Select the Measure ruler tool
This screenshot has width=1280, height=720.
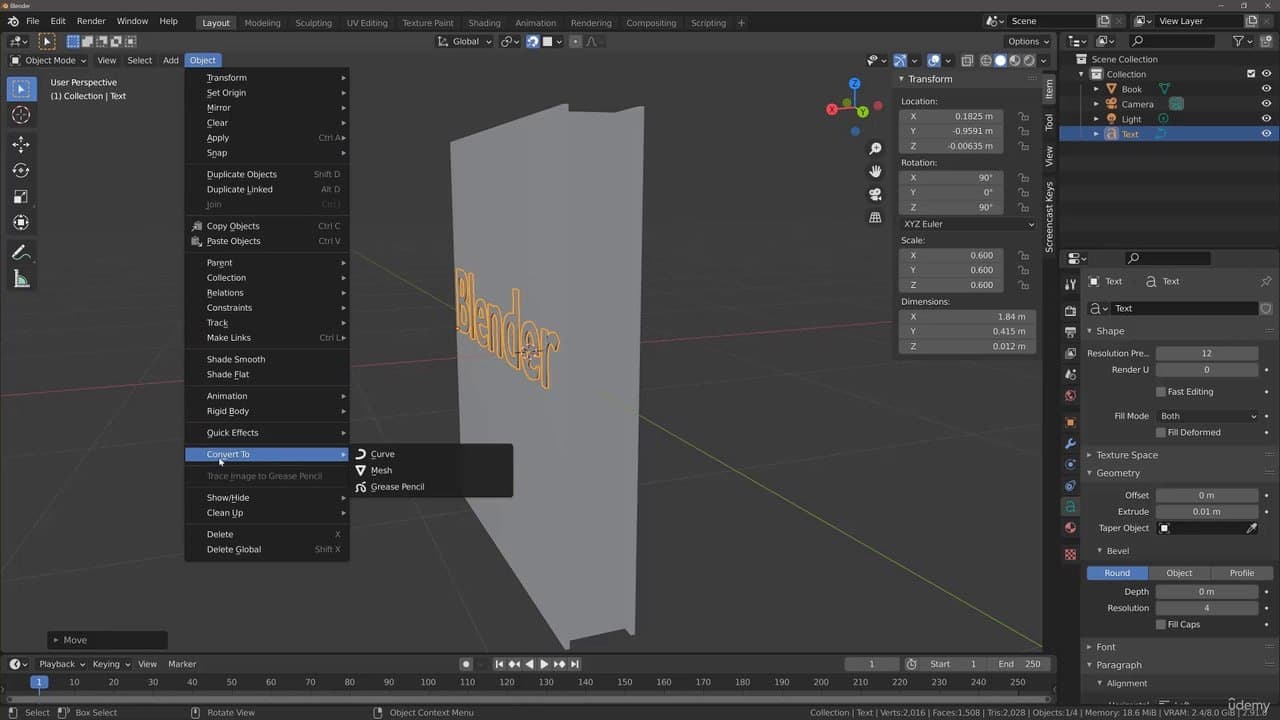point(21,279)
